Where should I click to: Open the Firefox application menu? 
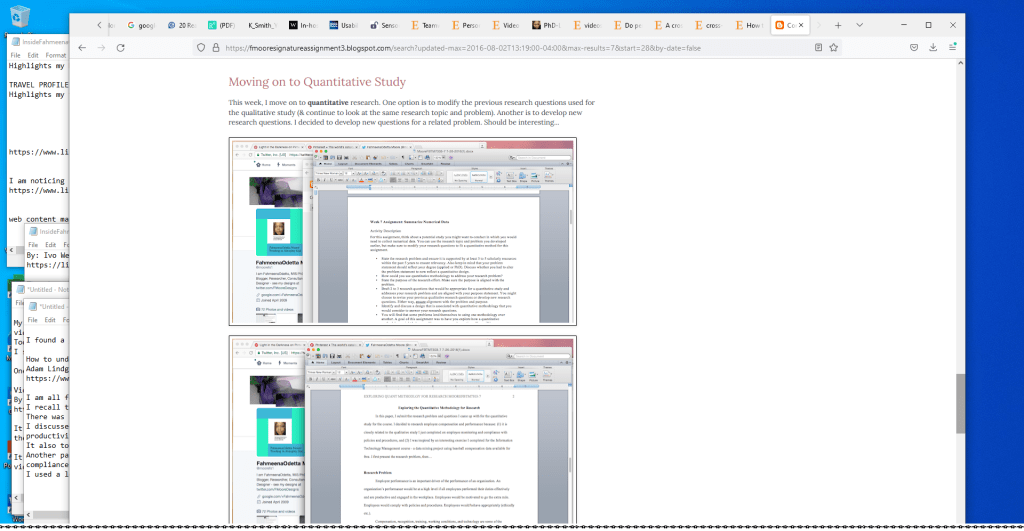tap(956, 47)
